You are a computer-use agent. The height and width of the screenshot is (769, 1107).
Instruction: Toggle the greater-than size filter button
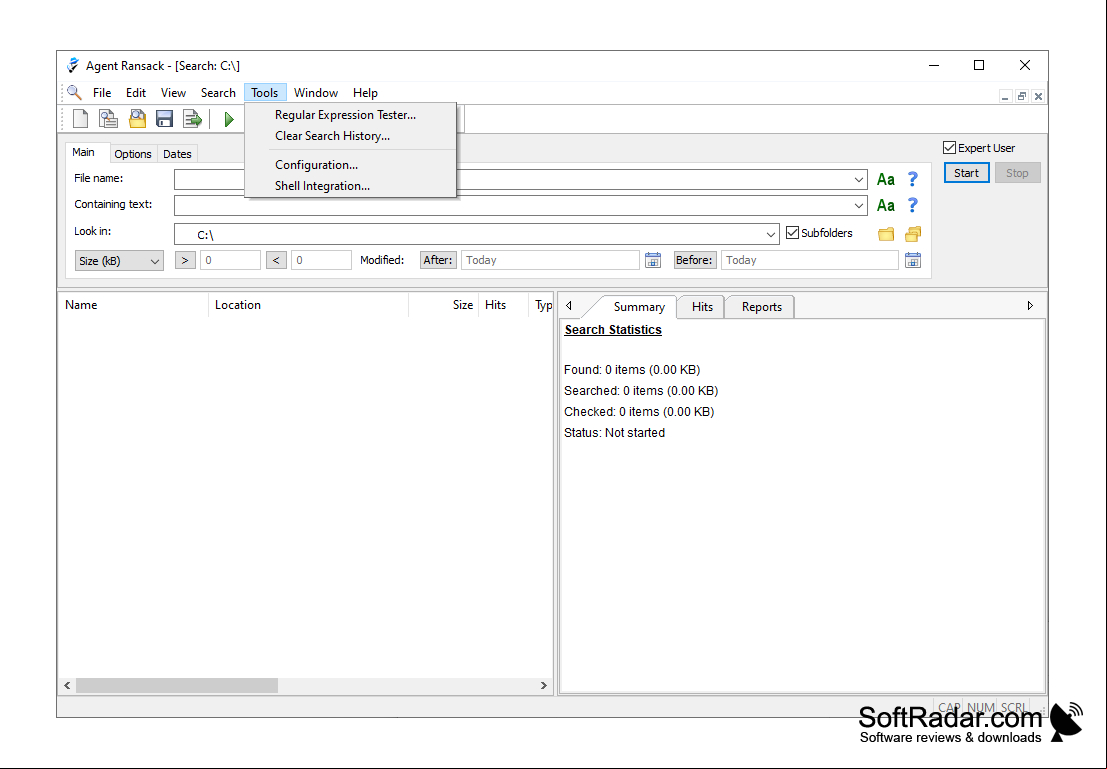pos(185,260)
